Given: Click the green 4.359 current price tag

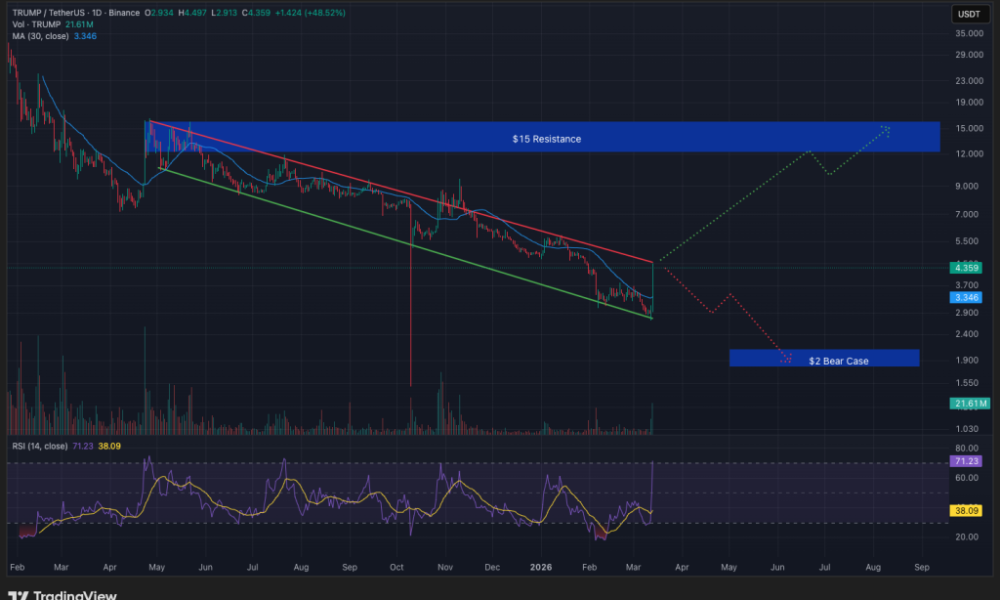Looking at the screenshot, I should [968, 268].
